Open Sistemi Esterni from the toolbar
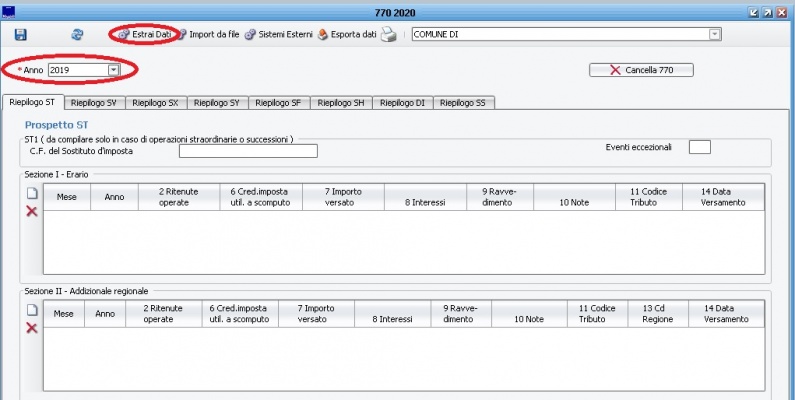 pyautogui.click(x=278, y=34)
